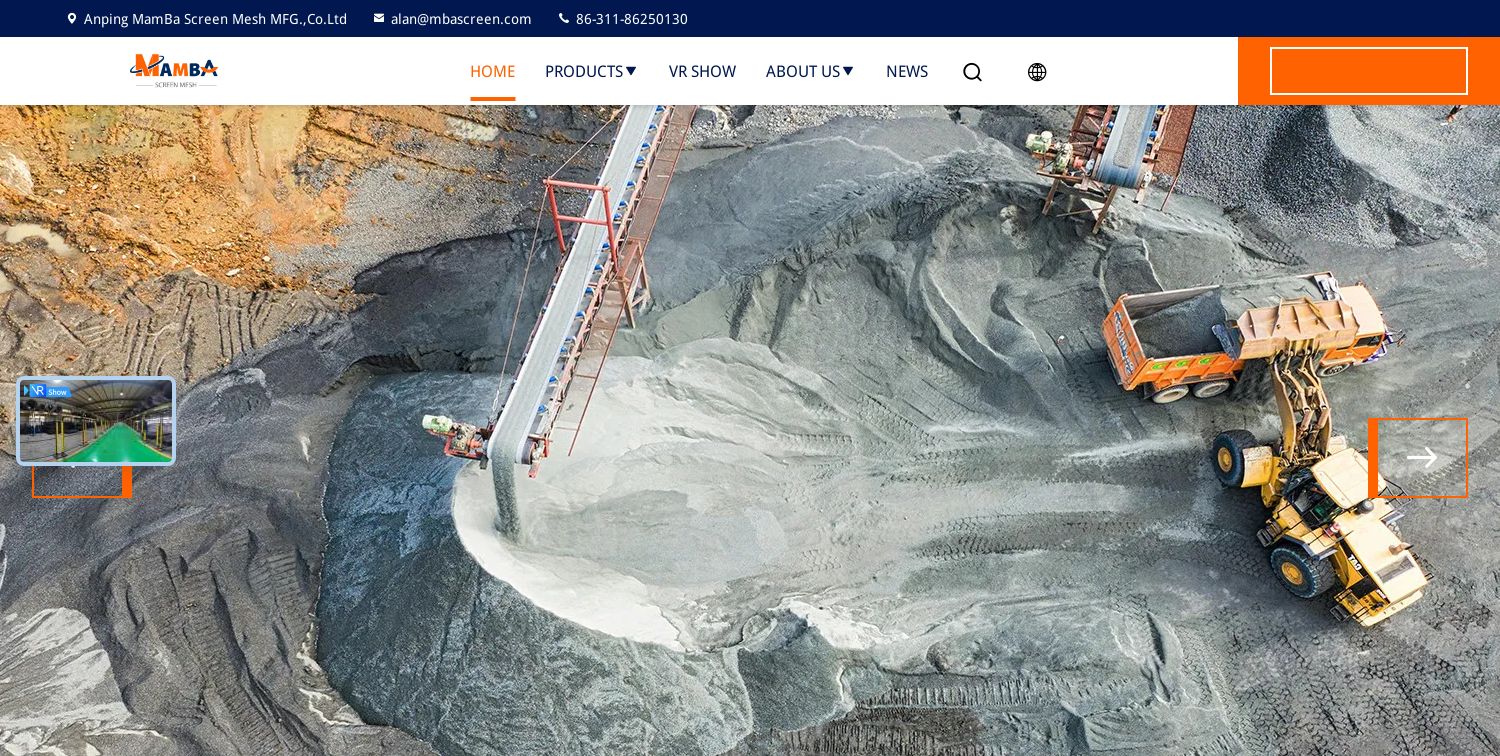The width and height of the screenshot is (1500, 756).
Task: Click the orange outlined button top right
Action: 1368,71
